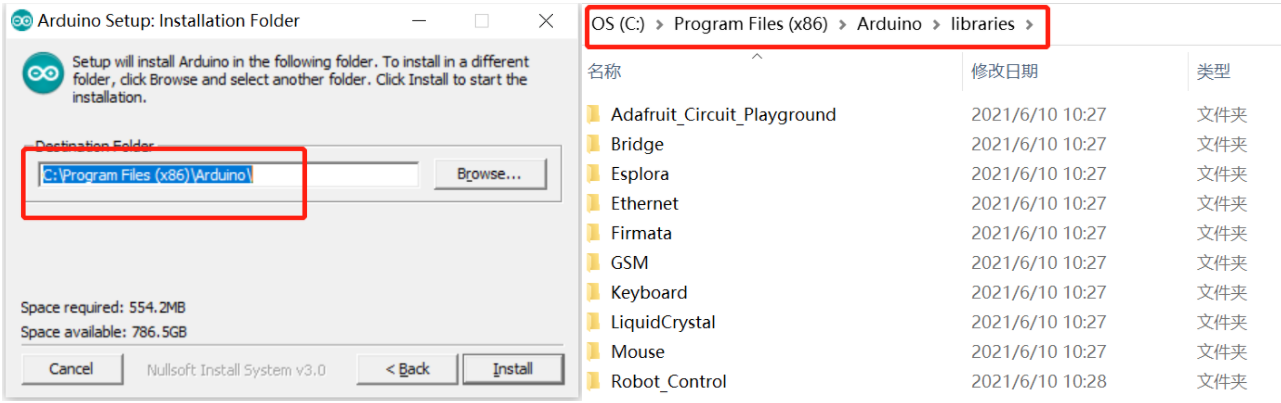Viewport: 1281px width, 403px height.
Task: Click the Destination Folder path field
Action: [228, 174]
